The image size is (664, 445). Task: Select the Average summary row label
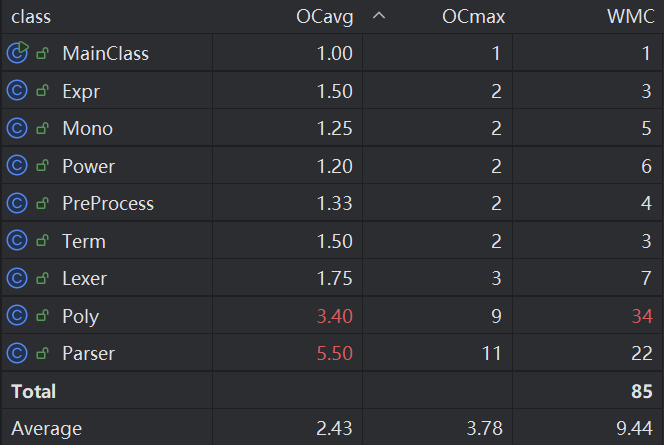pyautogui.click(x=46, y=429)
